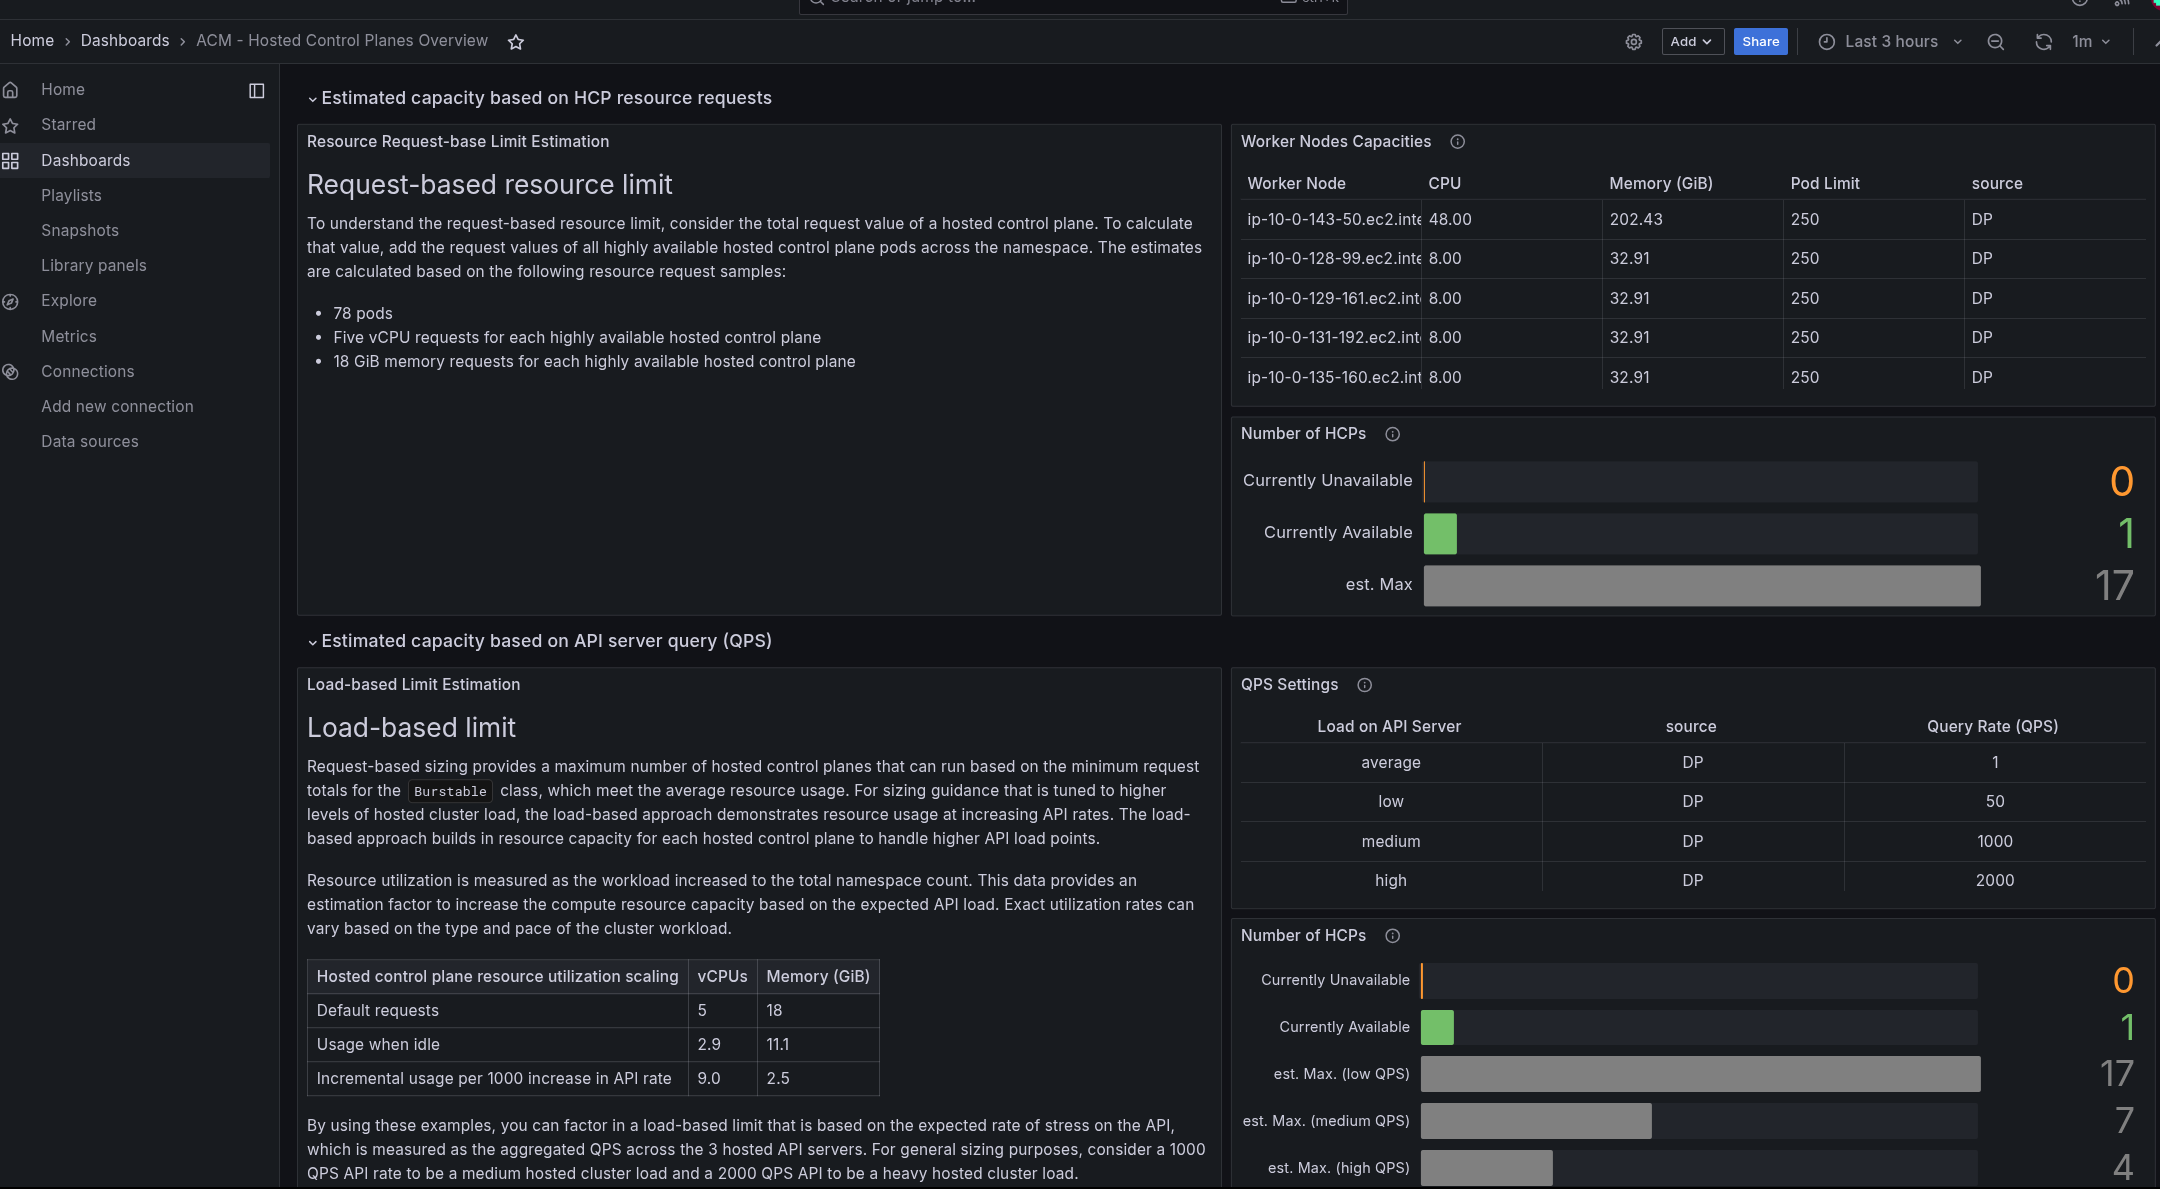Image resolution: width=2160 pixels, height=1189 pixels.
Task: Click the Explore compass icon in sidebar
Action: pyautogui.click(x=11, y=301)
